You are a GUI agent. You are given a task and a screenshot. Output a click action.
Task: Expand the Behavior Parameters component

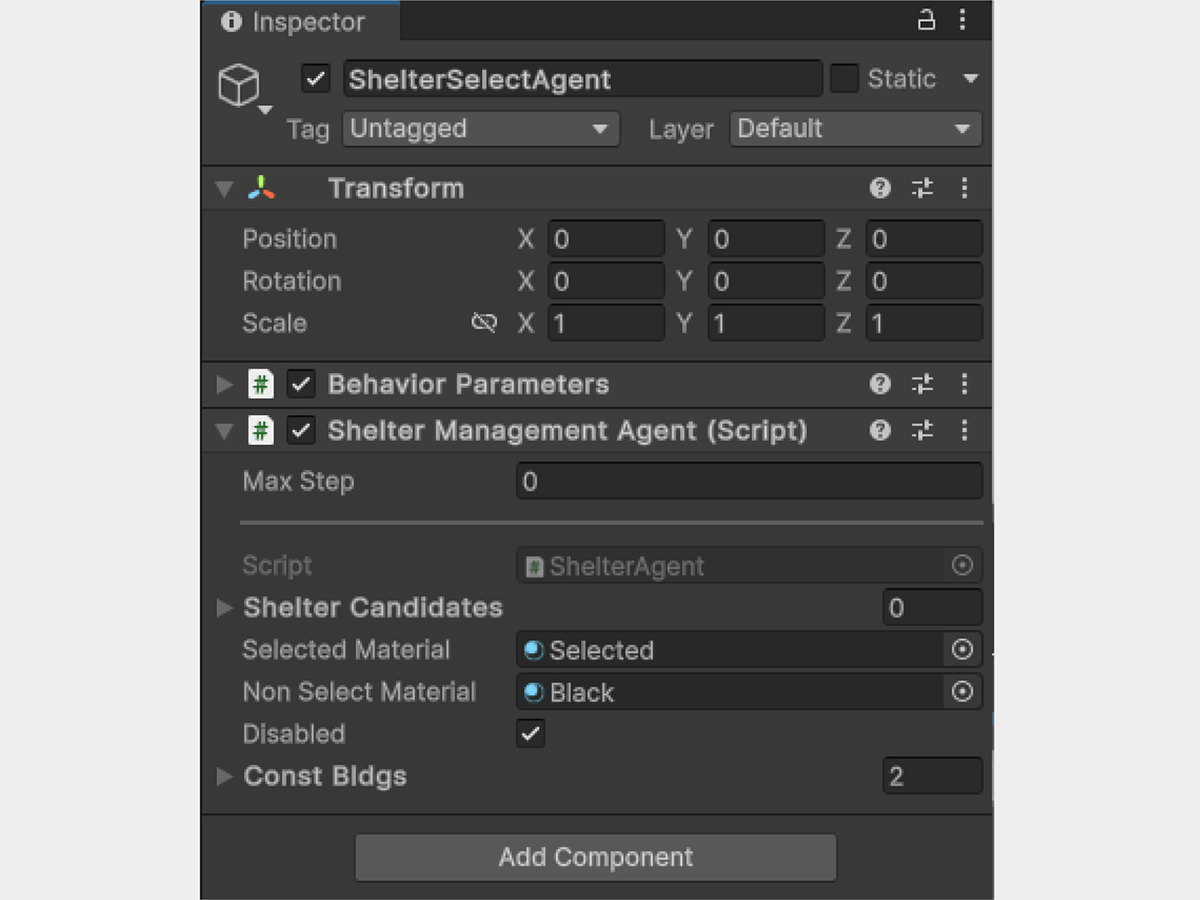(x=224, y=384)
